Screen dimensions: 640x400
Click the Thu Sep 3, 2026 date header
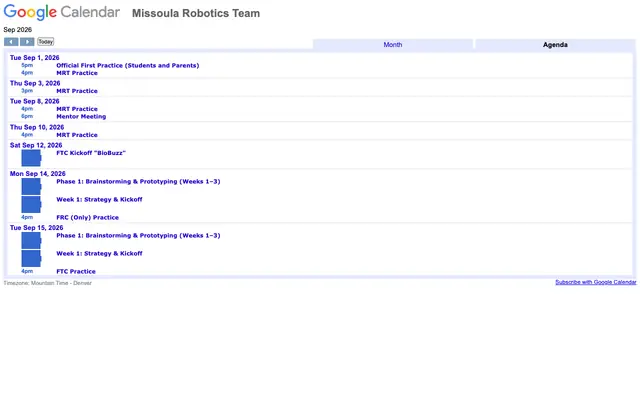[35, 83]
